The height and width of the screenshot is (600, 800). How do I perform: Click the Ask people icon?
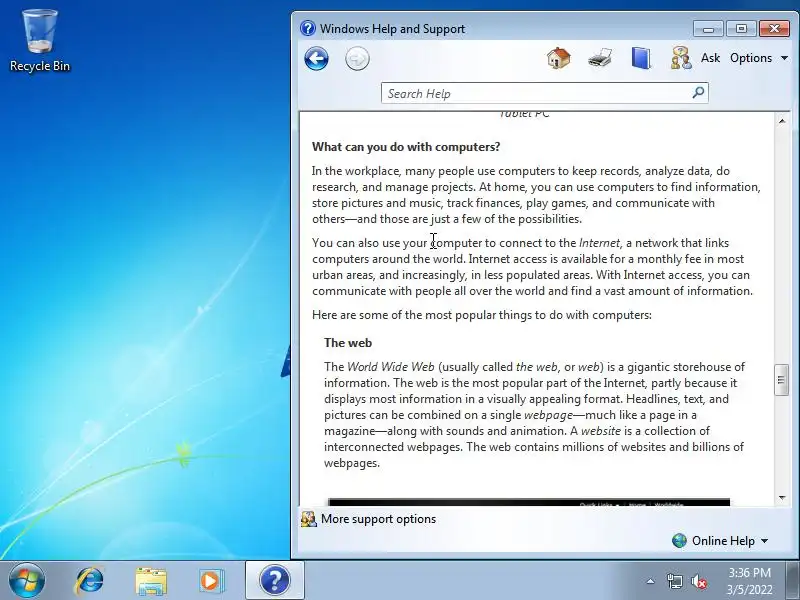point(681,58)
